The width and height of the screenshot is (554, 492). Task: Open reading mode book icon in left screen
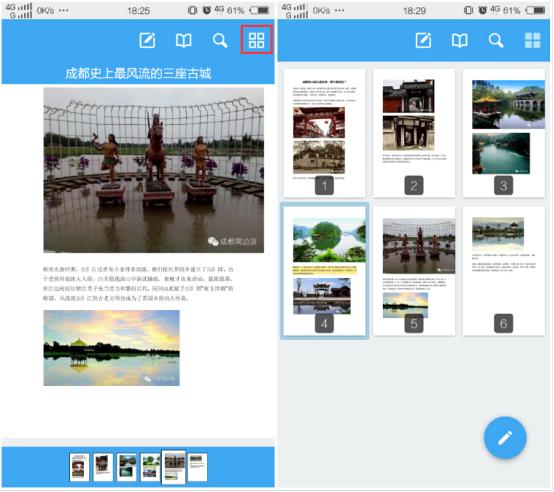coord(184,40)
